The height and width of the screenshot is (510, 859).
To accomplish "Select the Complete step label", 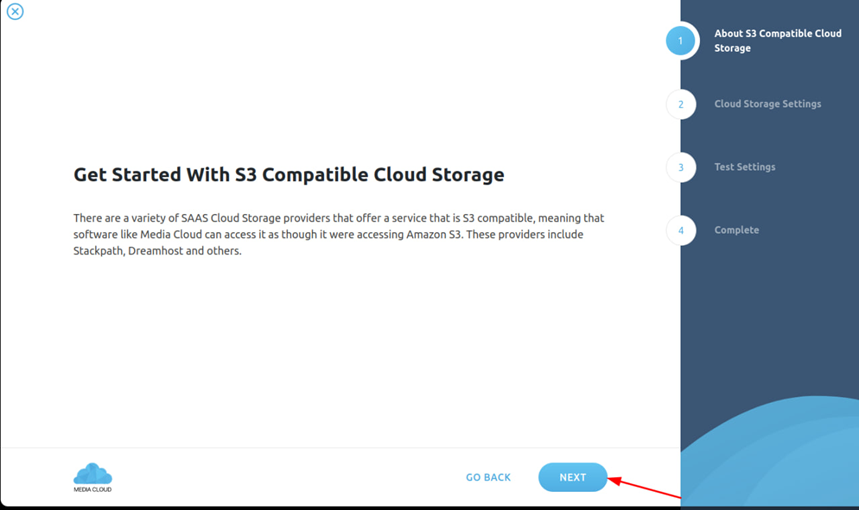I will 736,230.
